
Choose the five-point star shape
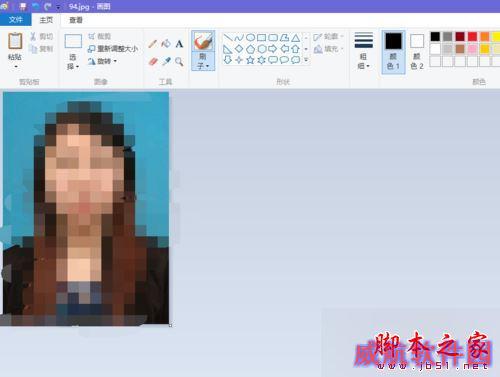click(250, 60)
